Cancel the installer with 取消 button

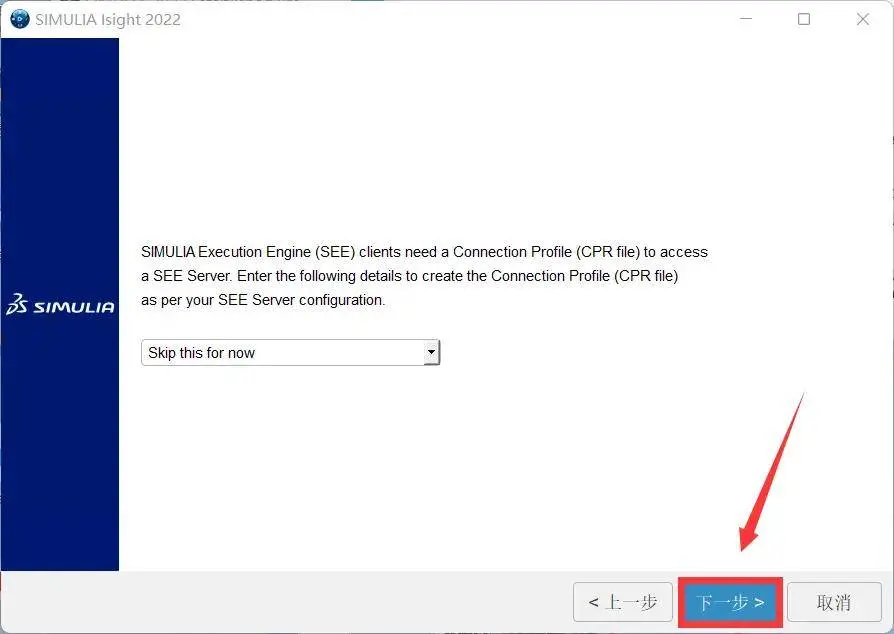click(x=834, y=602)
